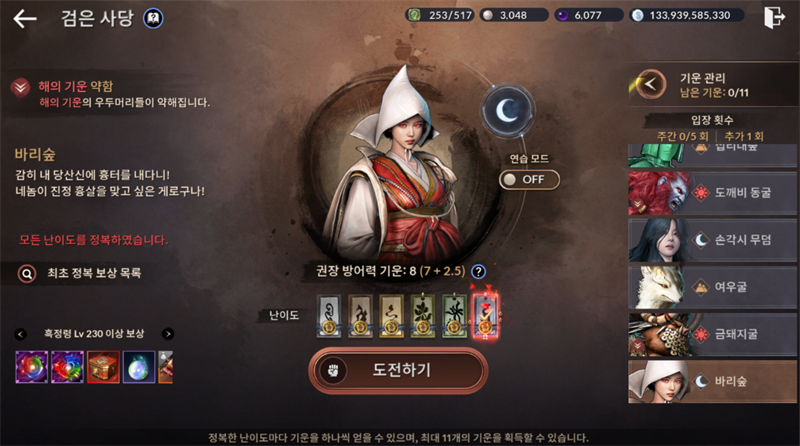Select 손각시 무덤 boss entry
This screenshot has width=800, height=446.
tap(712, 240)
